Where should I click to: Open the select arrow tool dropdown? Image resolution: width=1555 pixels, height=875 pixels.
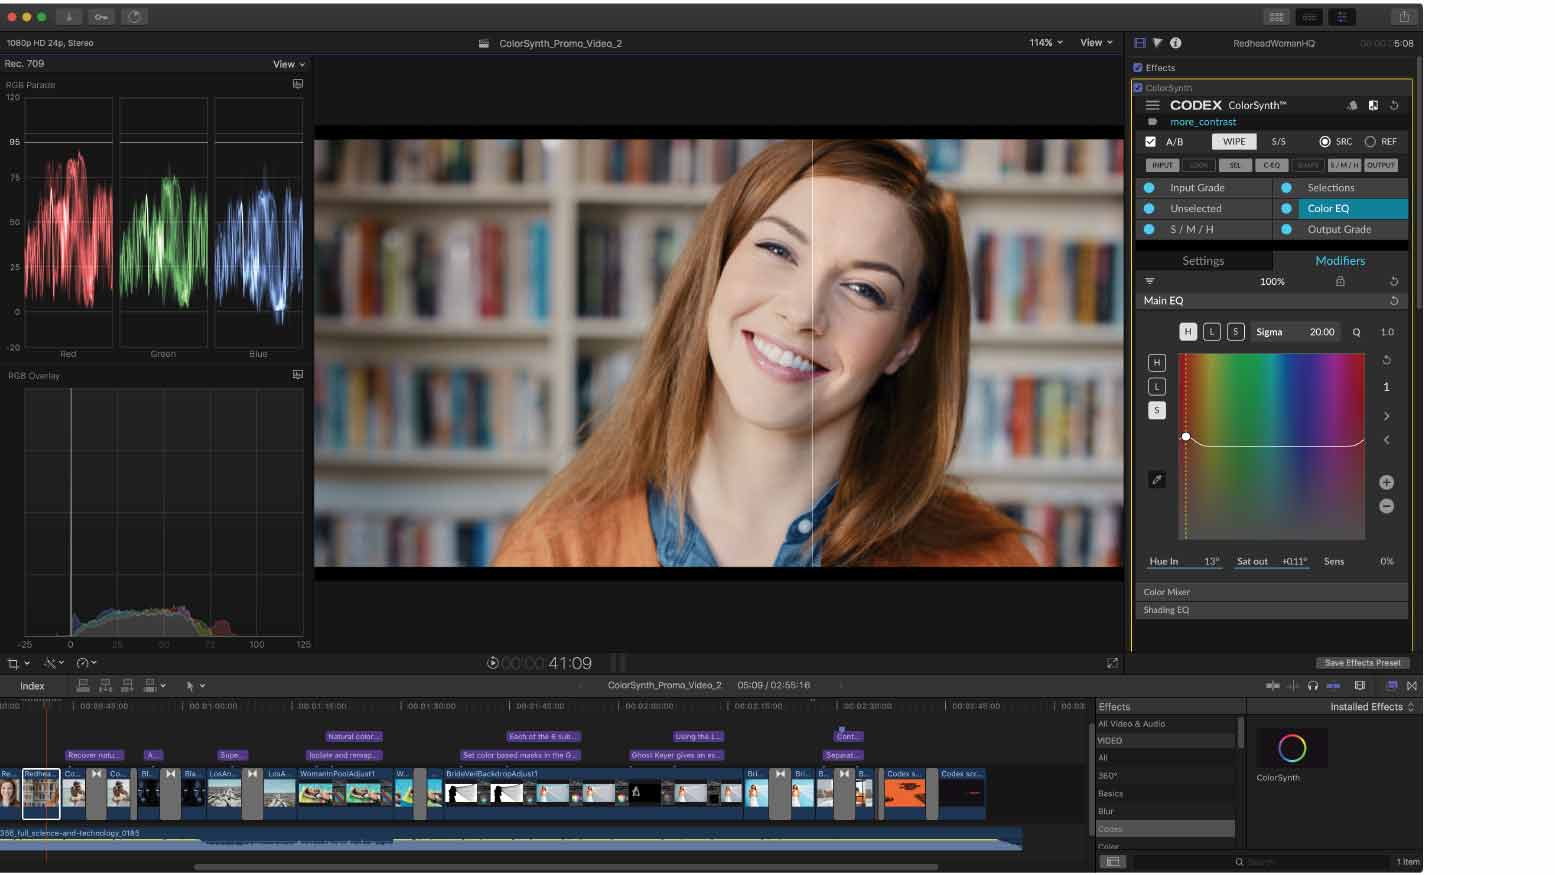195,686
